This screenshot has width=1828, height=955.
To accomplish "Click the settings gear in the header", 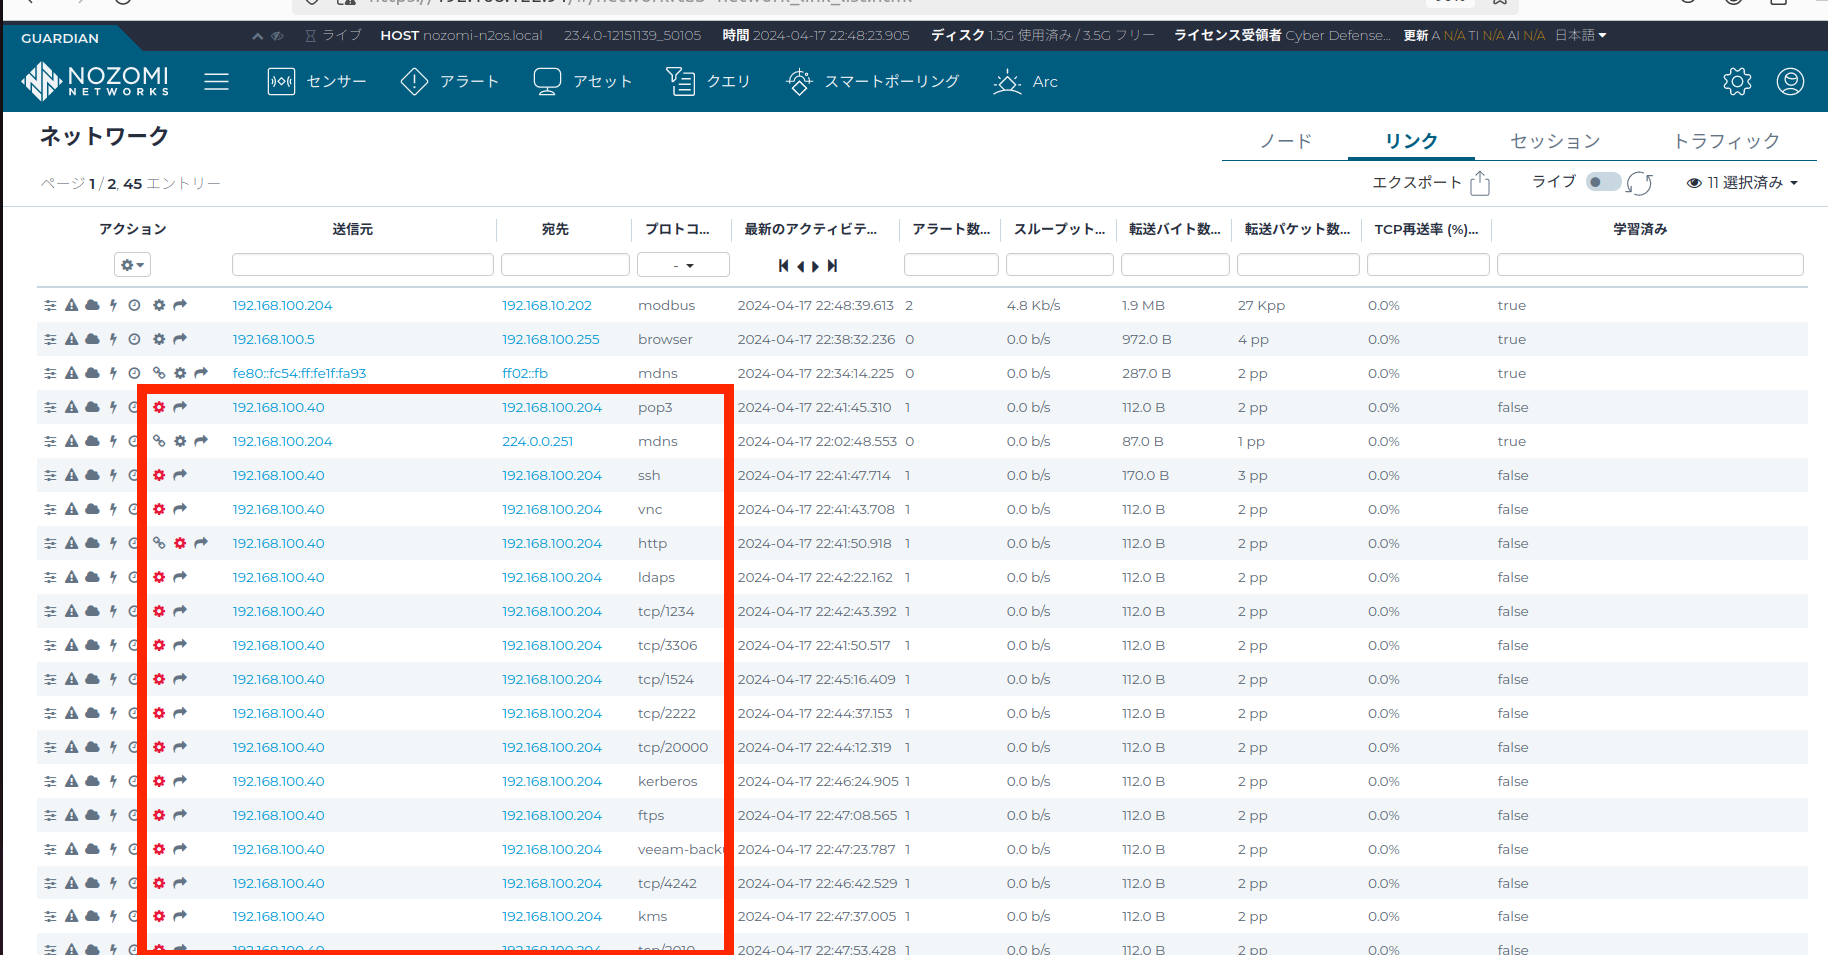I will pyautogui.click(x=1737, y=82).
